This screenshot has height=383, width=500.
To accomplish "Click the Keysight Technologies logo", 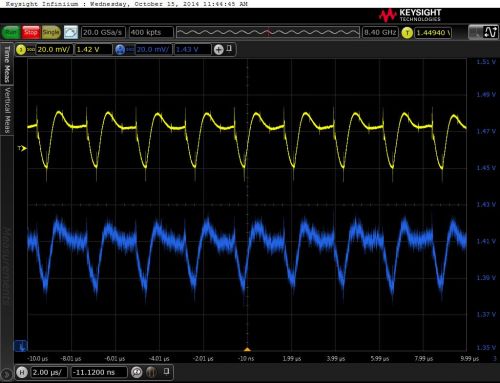I will 410,15.
